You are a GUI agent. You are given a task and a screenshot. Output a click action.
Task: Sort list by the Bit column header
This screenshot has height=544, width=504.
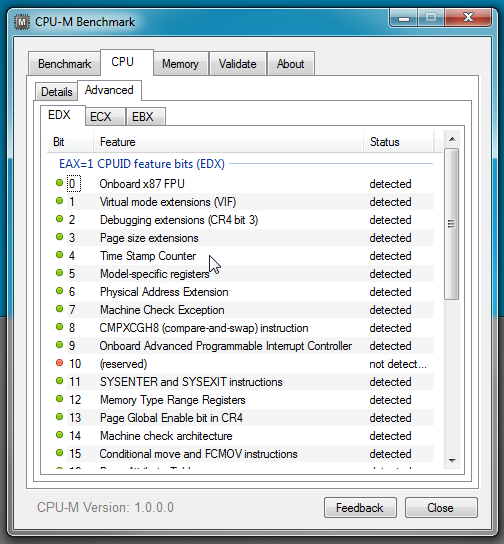(x=70, y=142)
